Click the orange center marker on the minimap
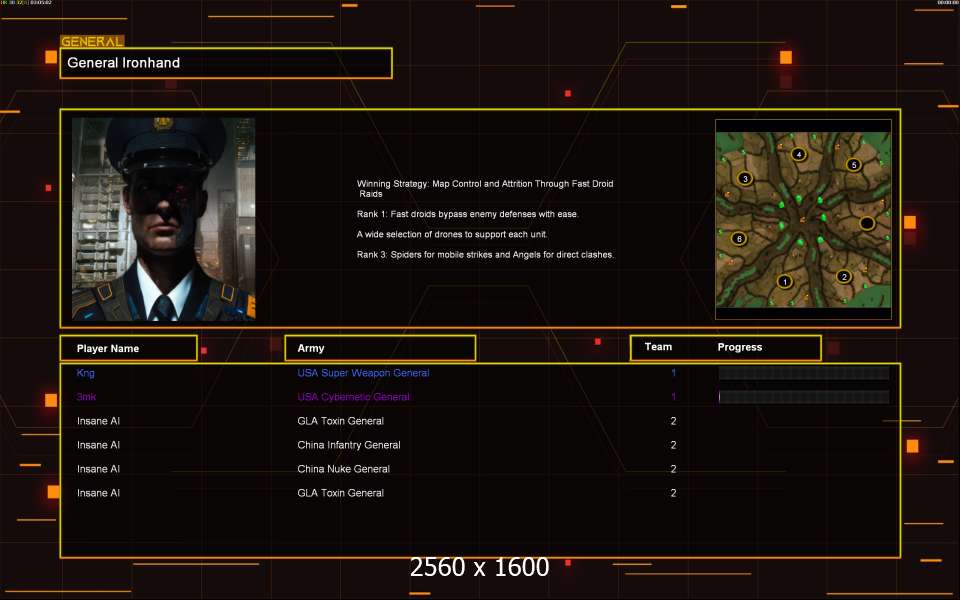Image resolution: width=960 pixels, height=600 pixels. pyautogui.click(x=802, y=218)
